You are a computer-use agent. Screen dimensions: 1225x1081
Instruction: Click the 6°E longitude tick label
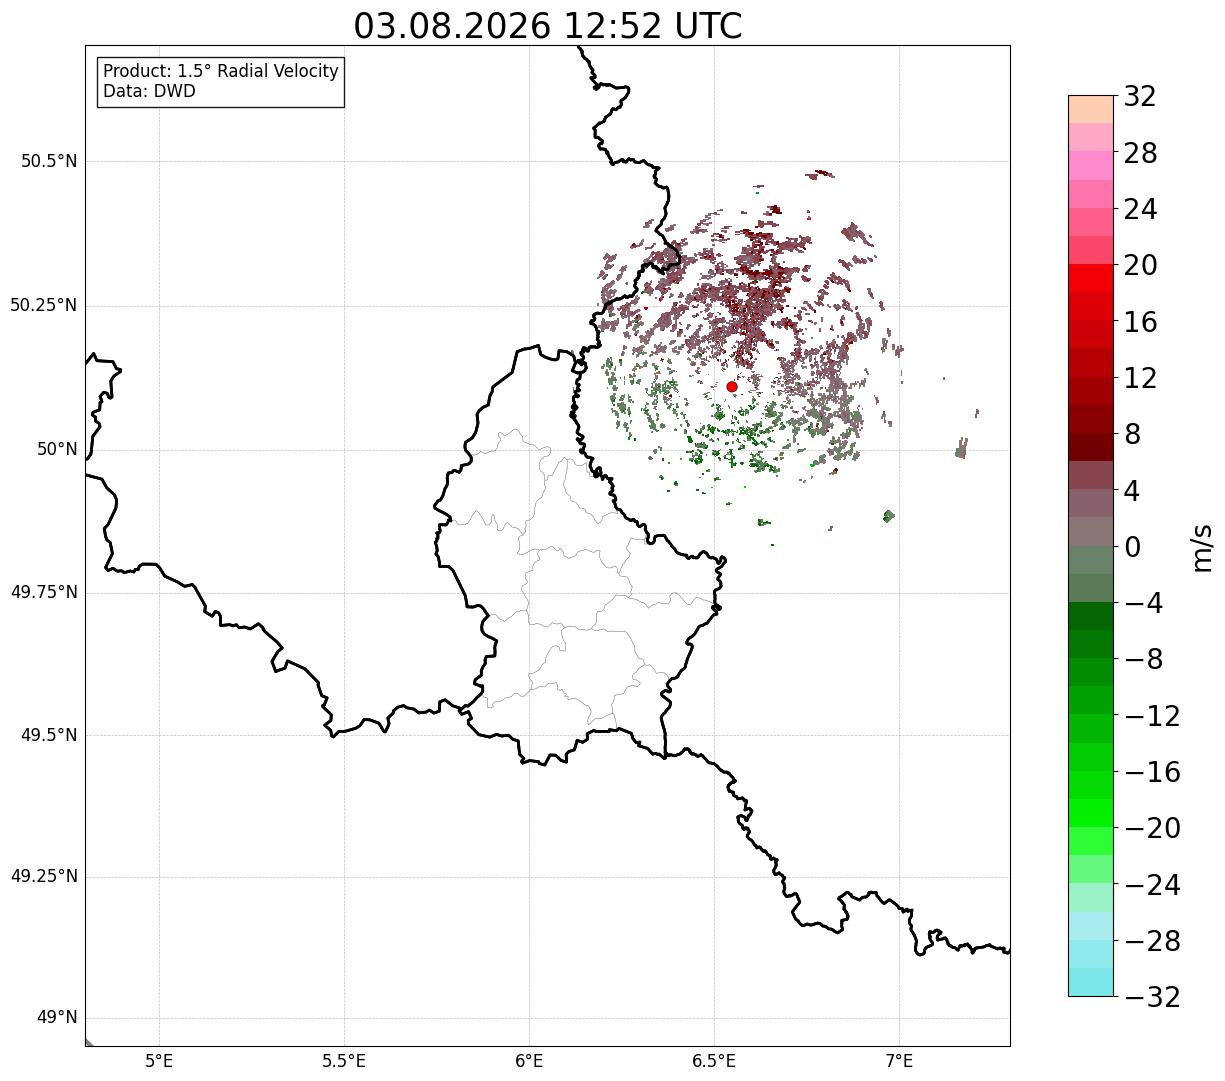(529, 1060)
